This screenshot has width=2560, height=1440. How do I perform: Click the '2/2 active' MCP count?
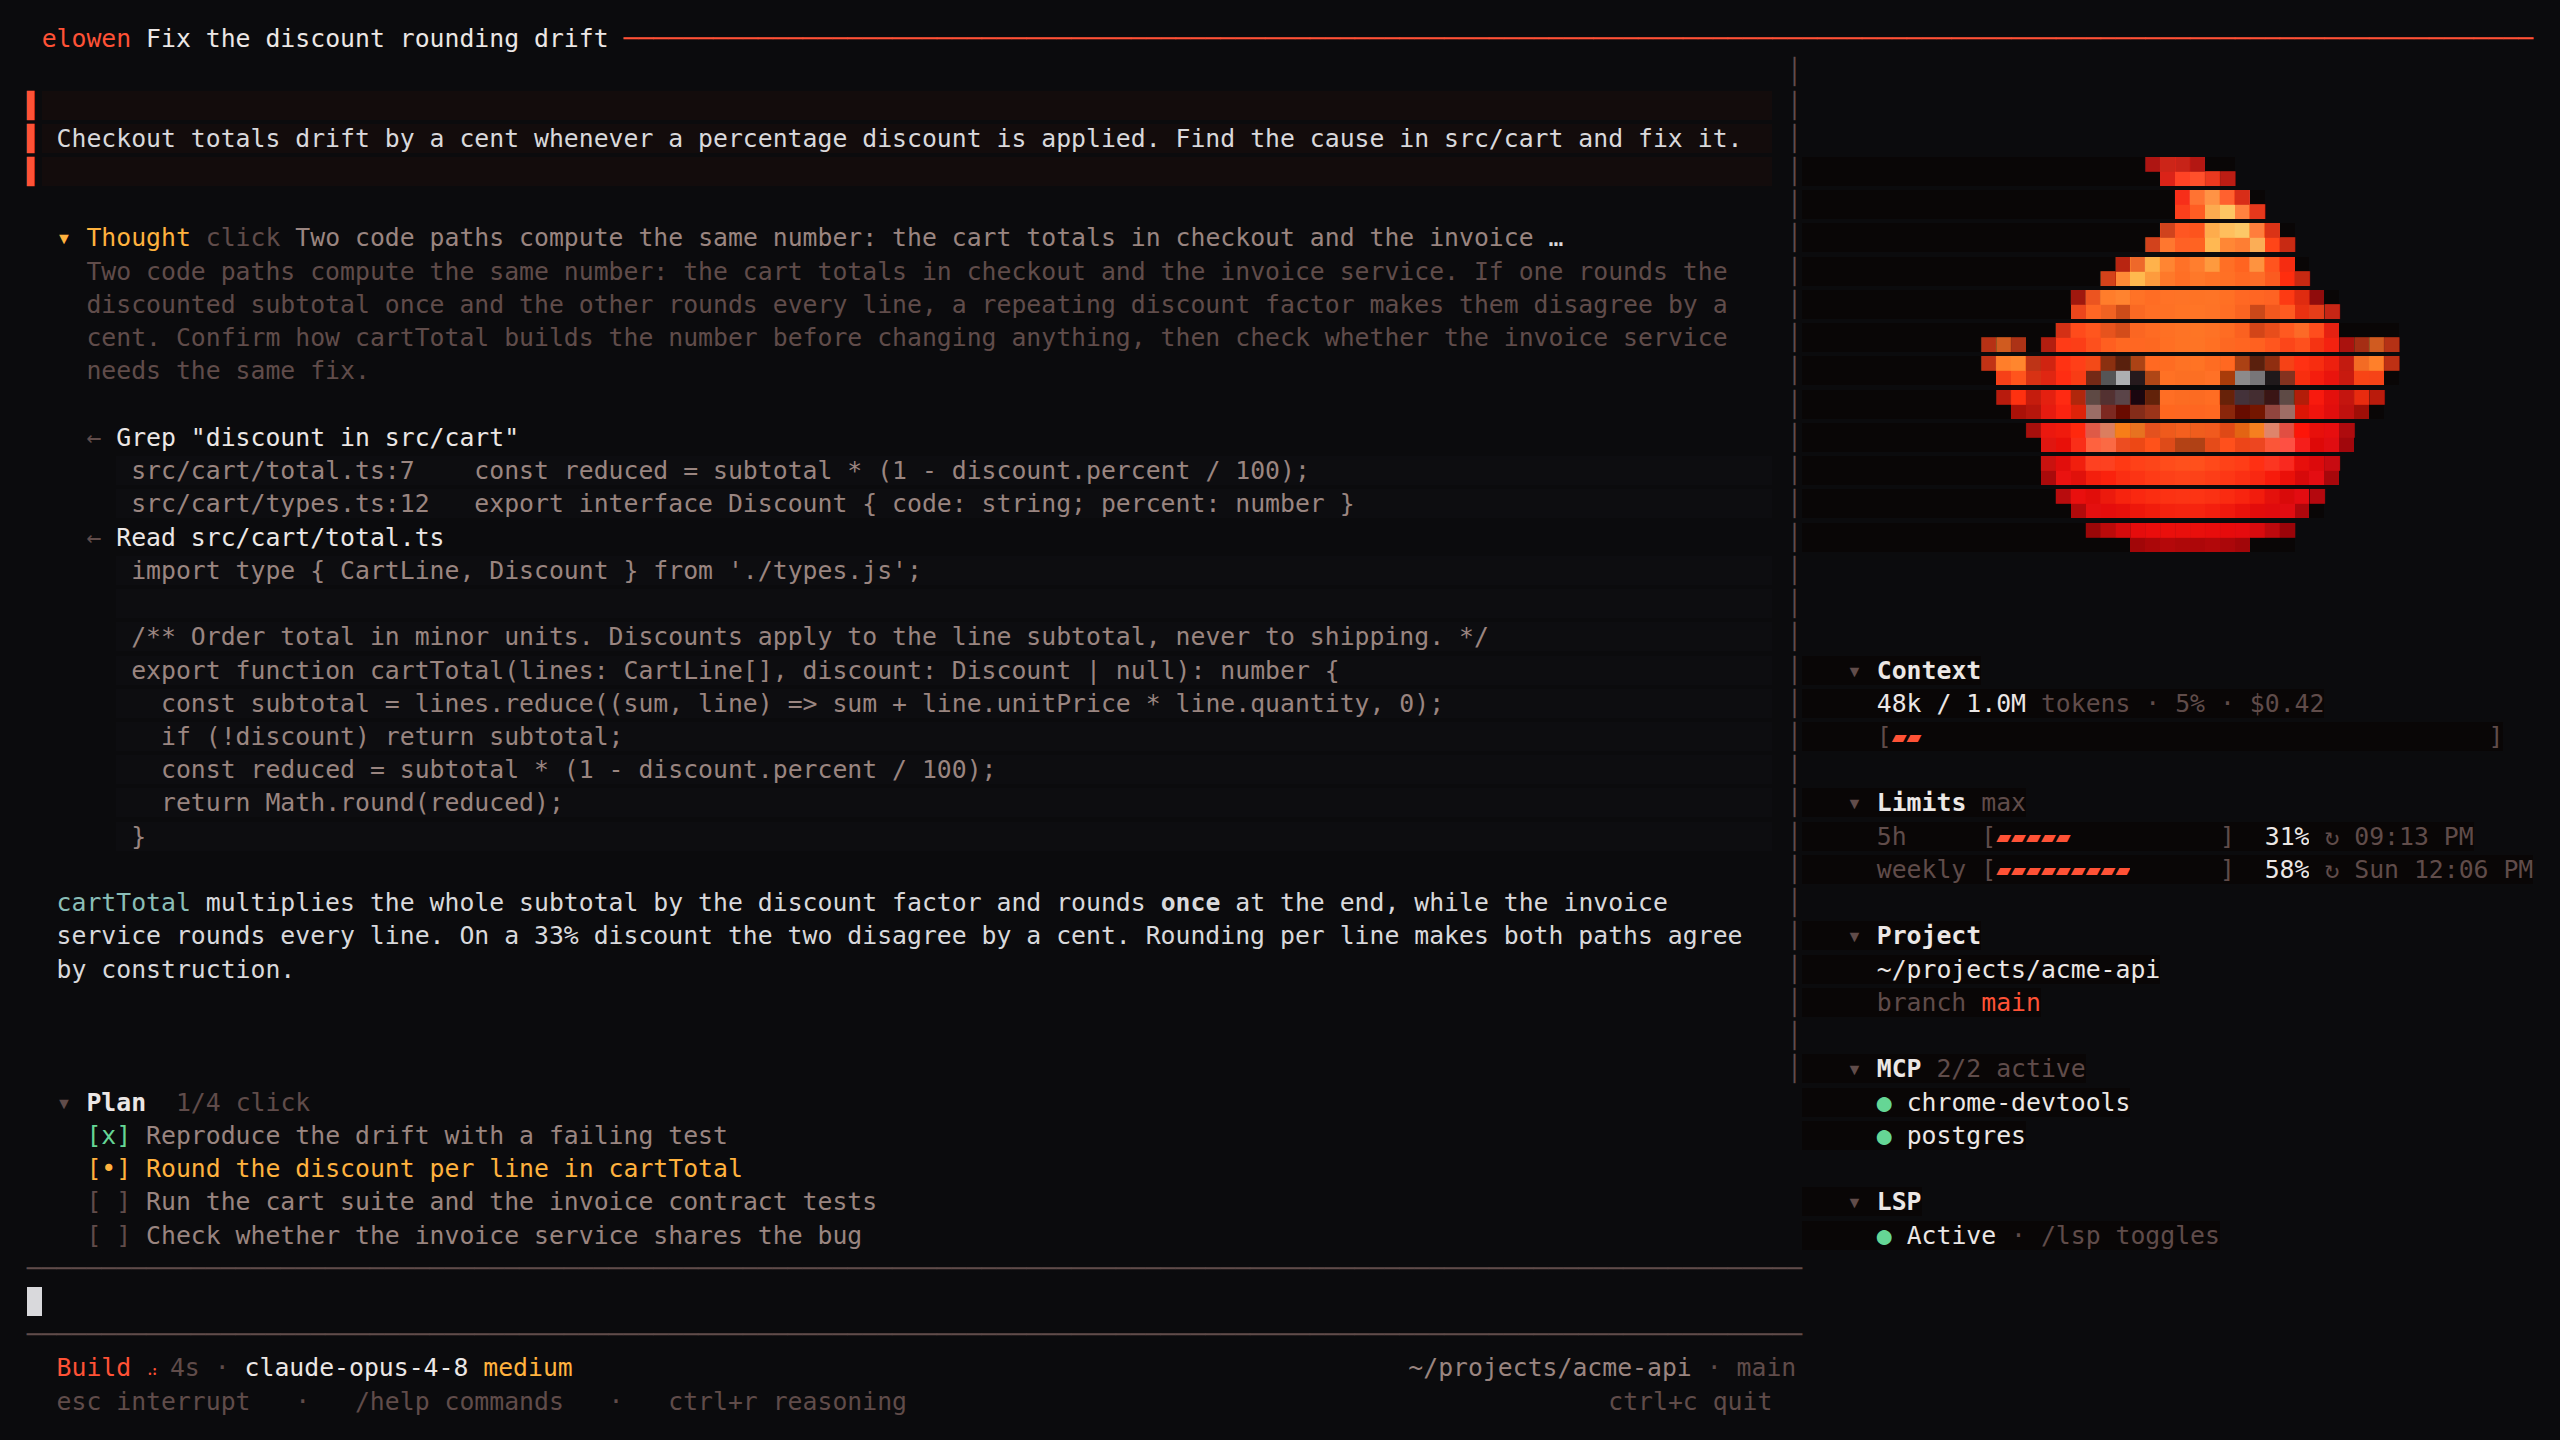pyautogui.click(x=2011, y=1069)
